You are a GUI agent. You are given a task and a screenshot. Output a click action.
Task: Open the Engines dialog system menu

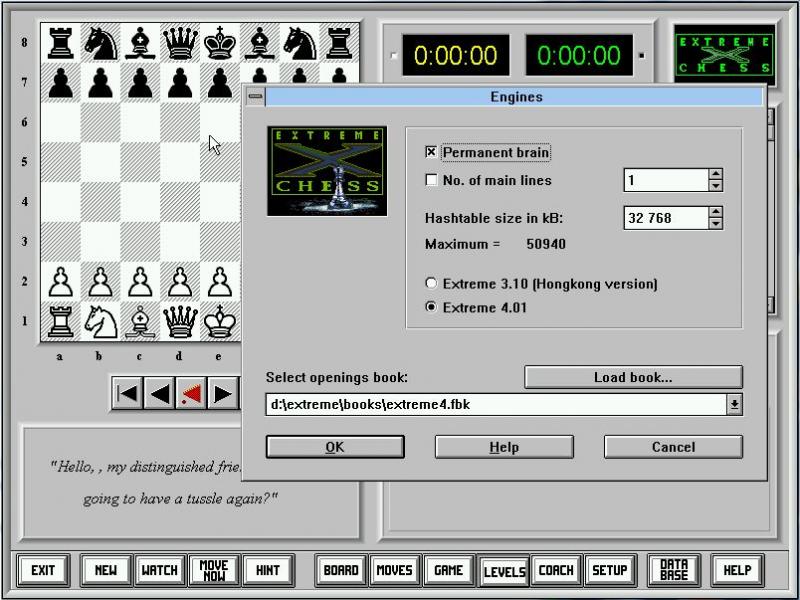255,97
